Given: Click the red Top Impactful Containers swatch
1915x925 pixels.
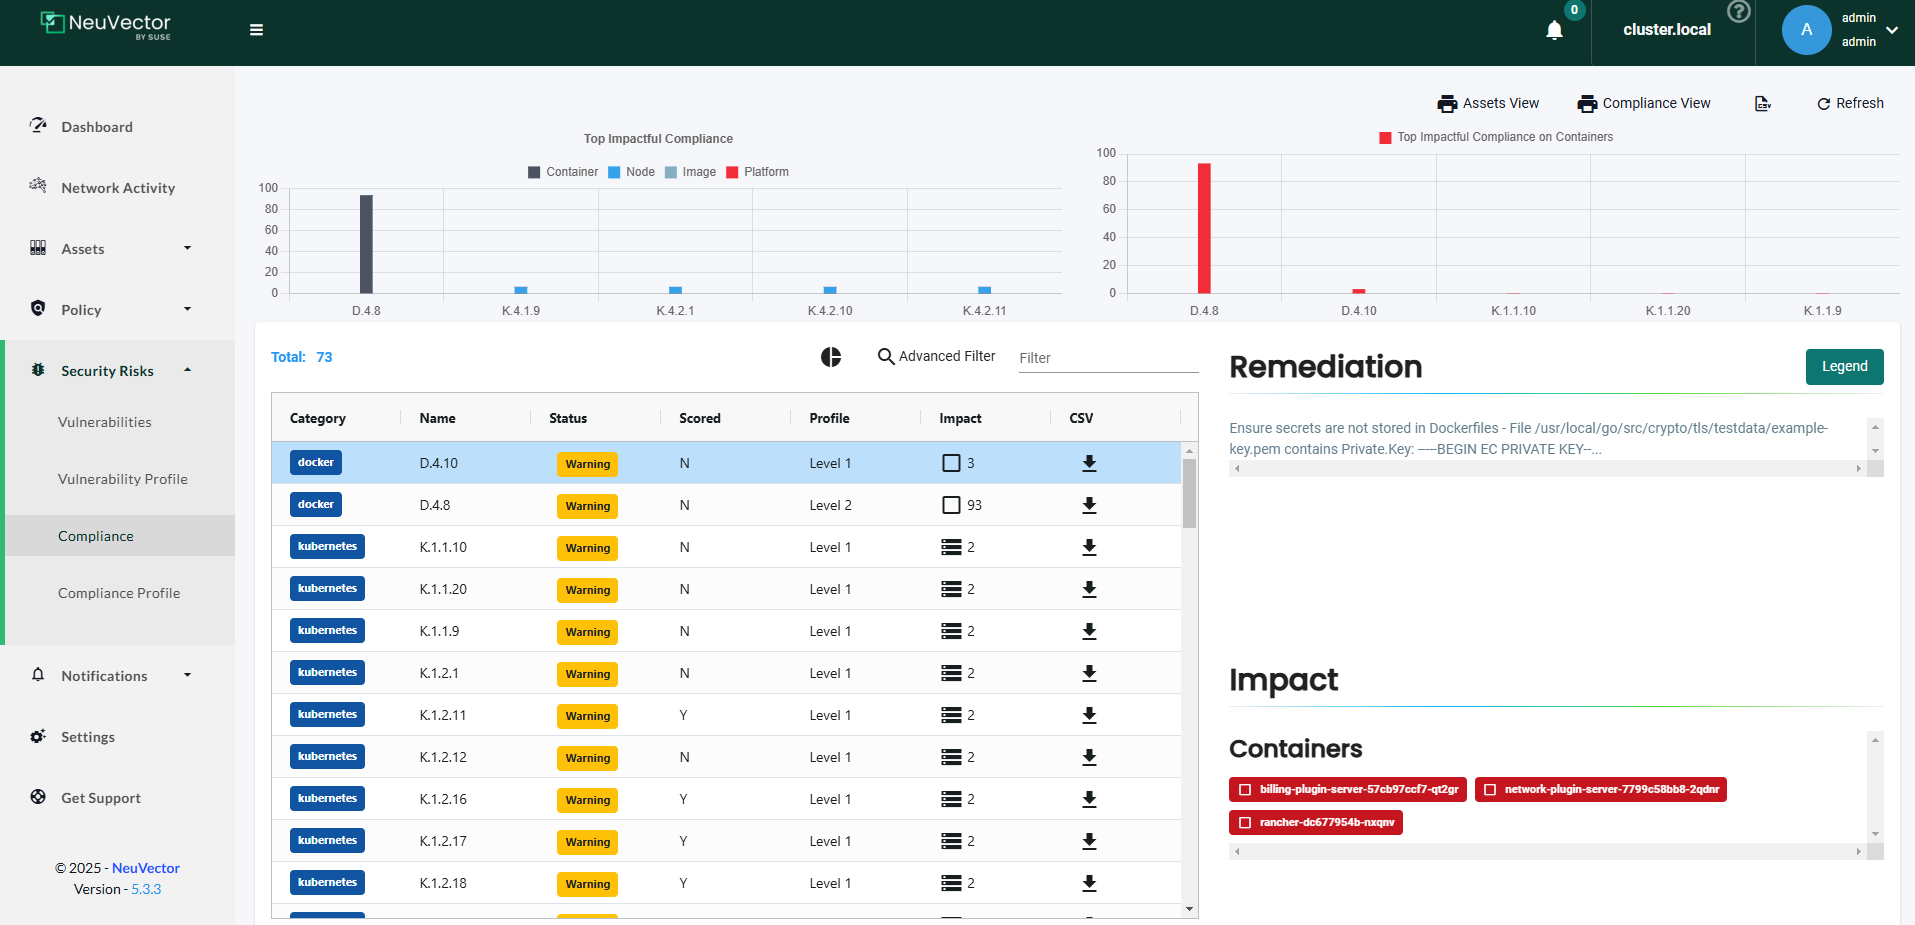Looking at the screenshot, I should point(1385,138).
